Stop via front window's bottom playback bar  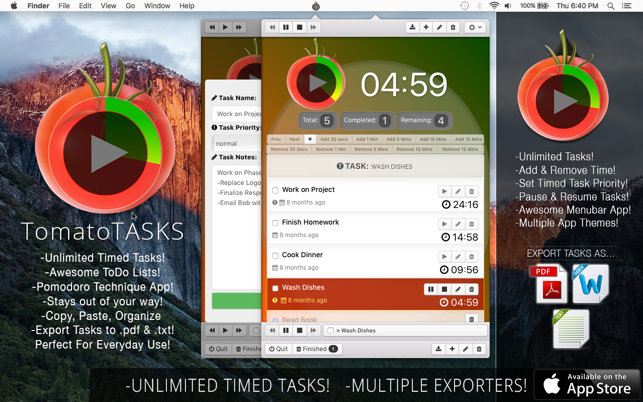(299, 330)
